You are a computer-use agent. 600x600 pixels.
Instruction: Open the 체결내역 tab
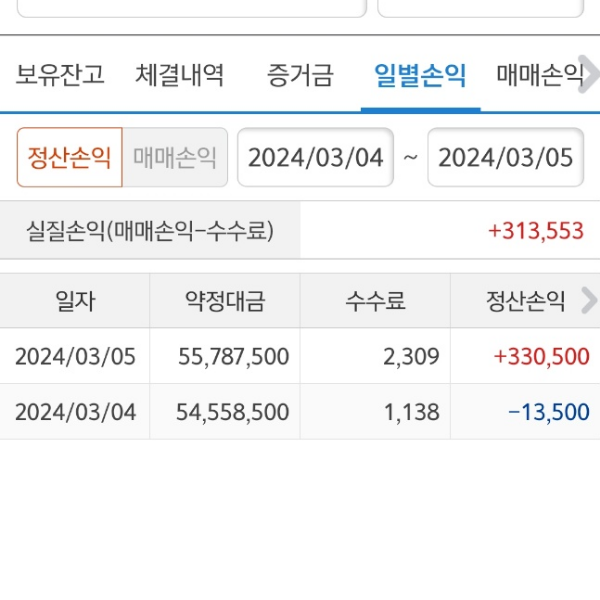point(180,75)
